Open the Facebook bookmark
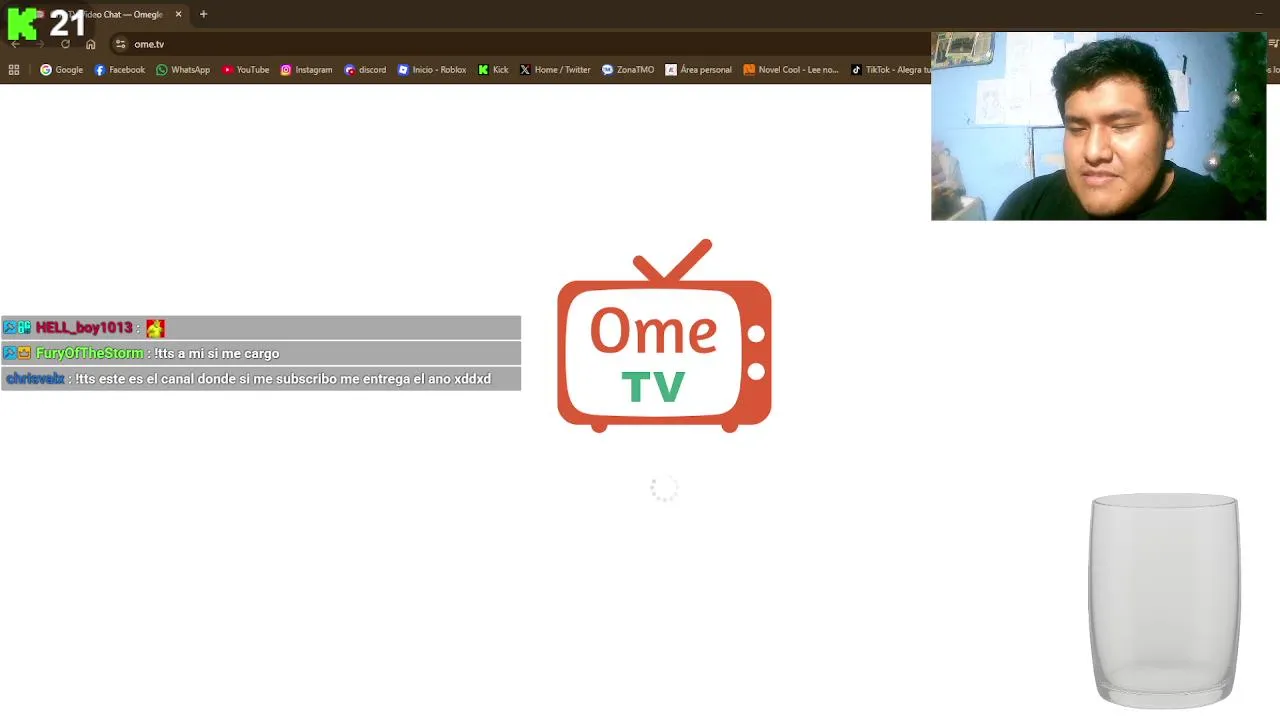Image resolution: width=1280 pixels, height=720 pixels. pos(119,70)
